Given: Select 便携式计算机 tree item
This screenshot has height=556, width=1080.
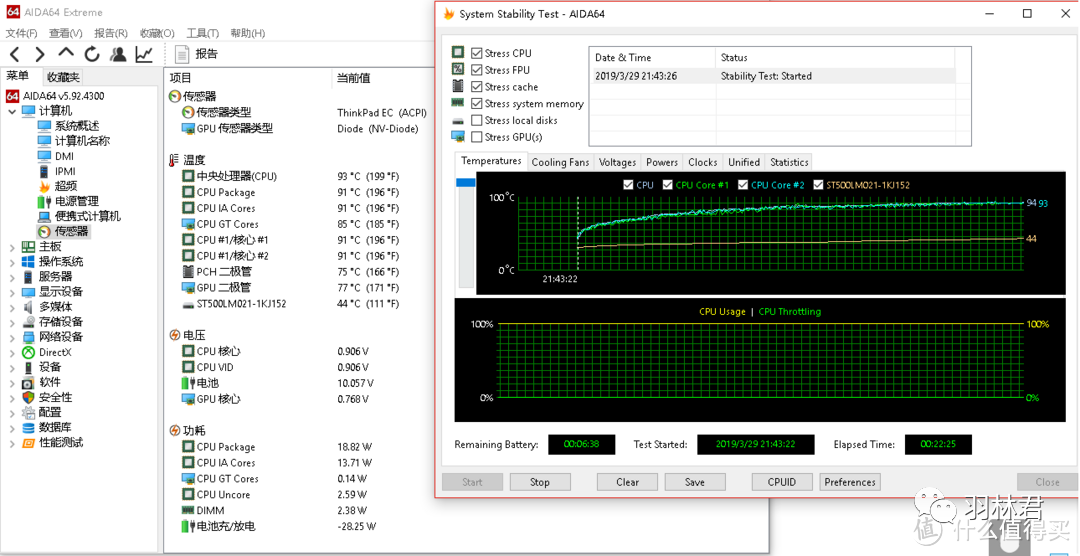Looking at the screenshot, I should (87, 216).
